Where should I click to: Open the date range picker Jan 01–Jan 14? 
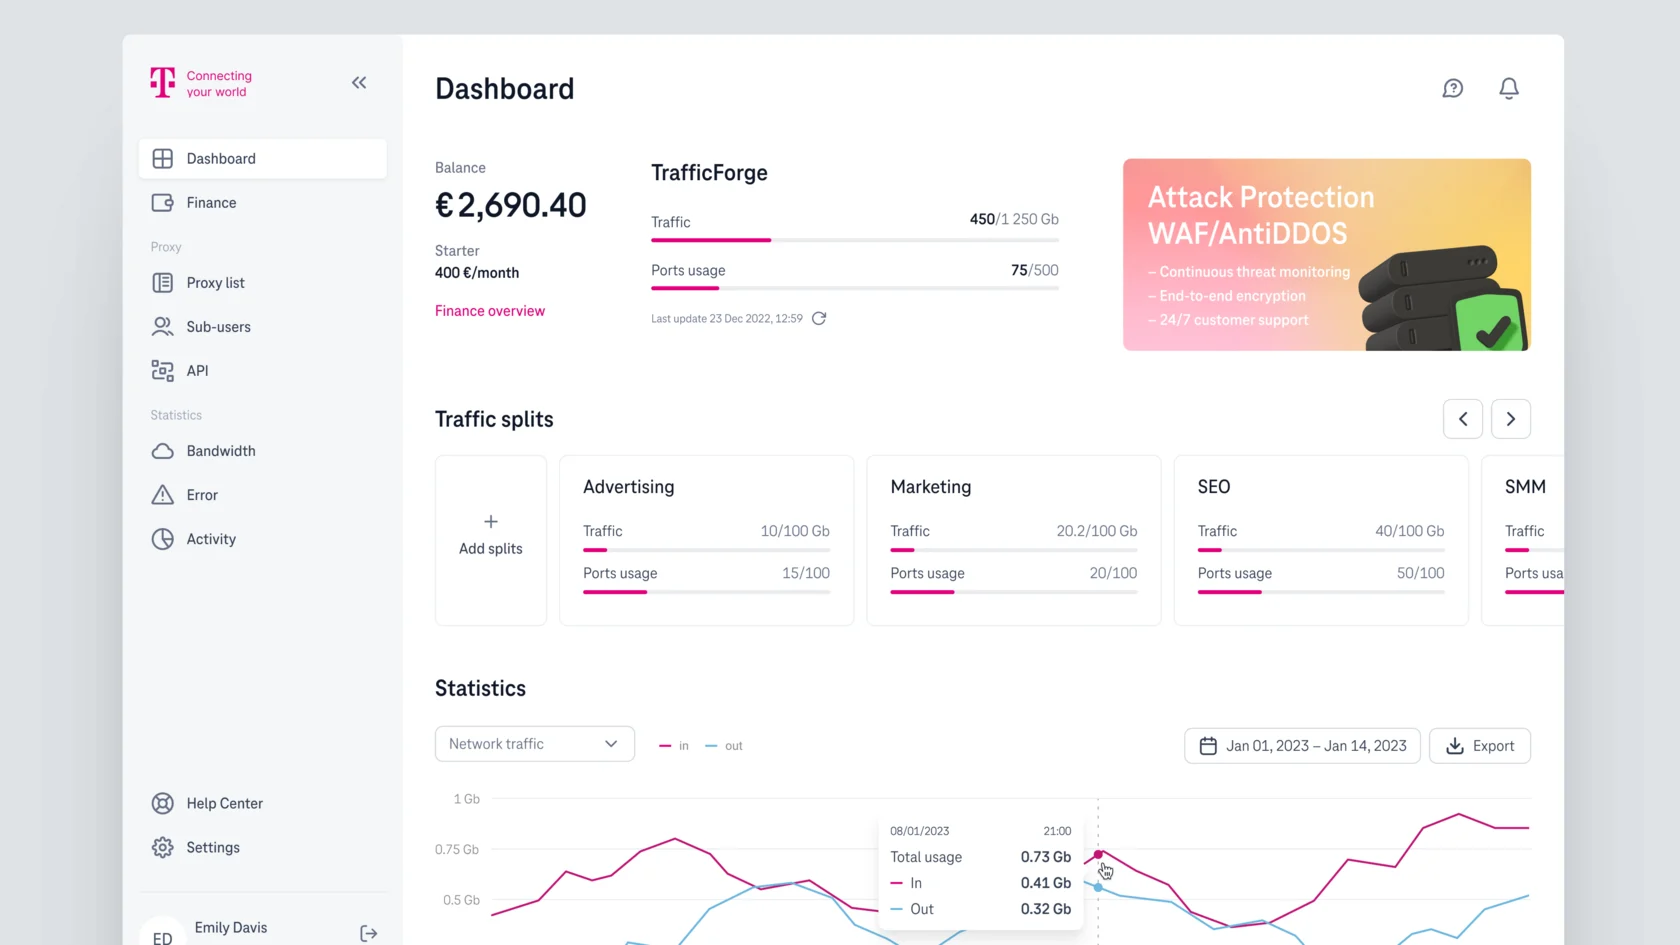(1302, 746)
